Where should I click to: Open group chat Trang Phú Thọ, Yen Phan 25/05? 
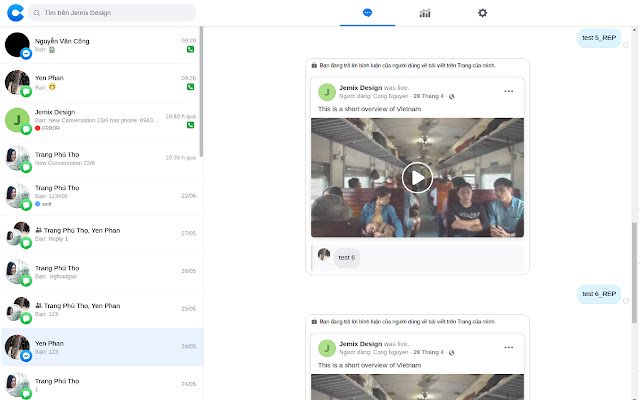[101, 309]
